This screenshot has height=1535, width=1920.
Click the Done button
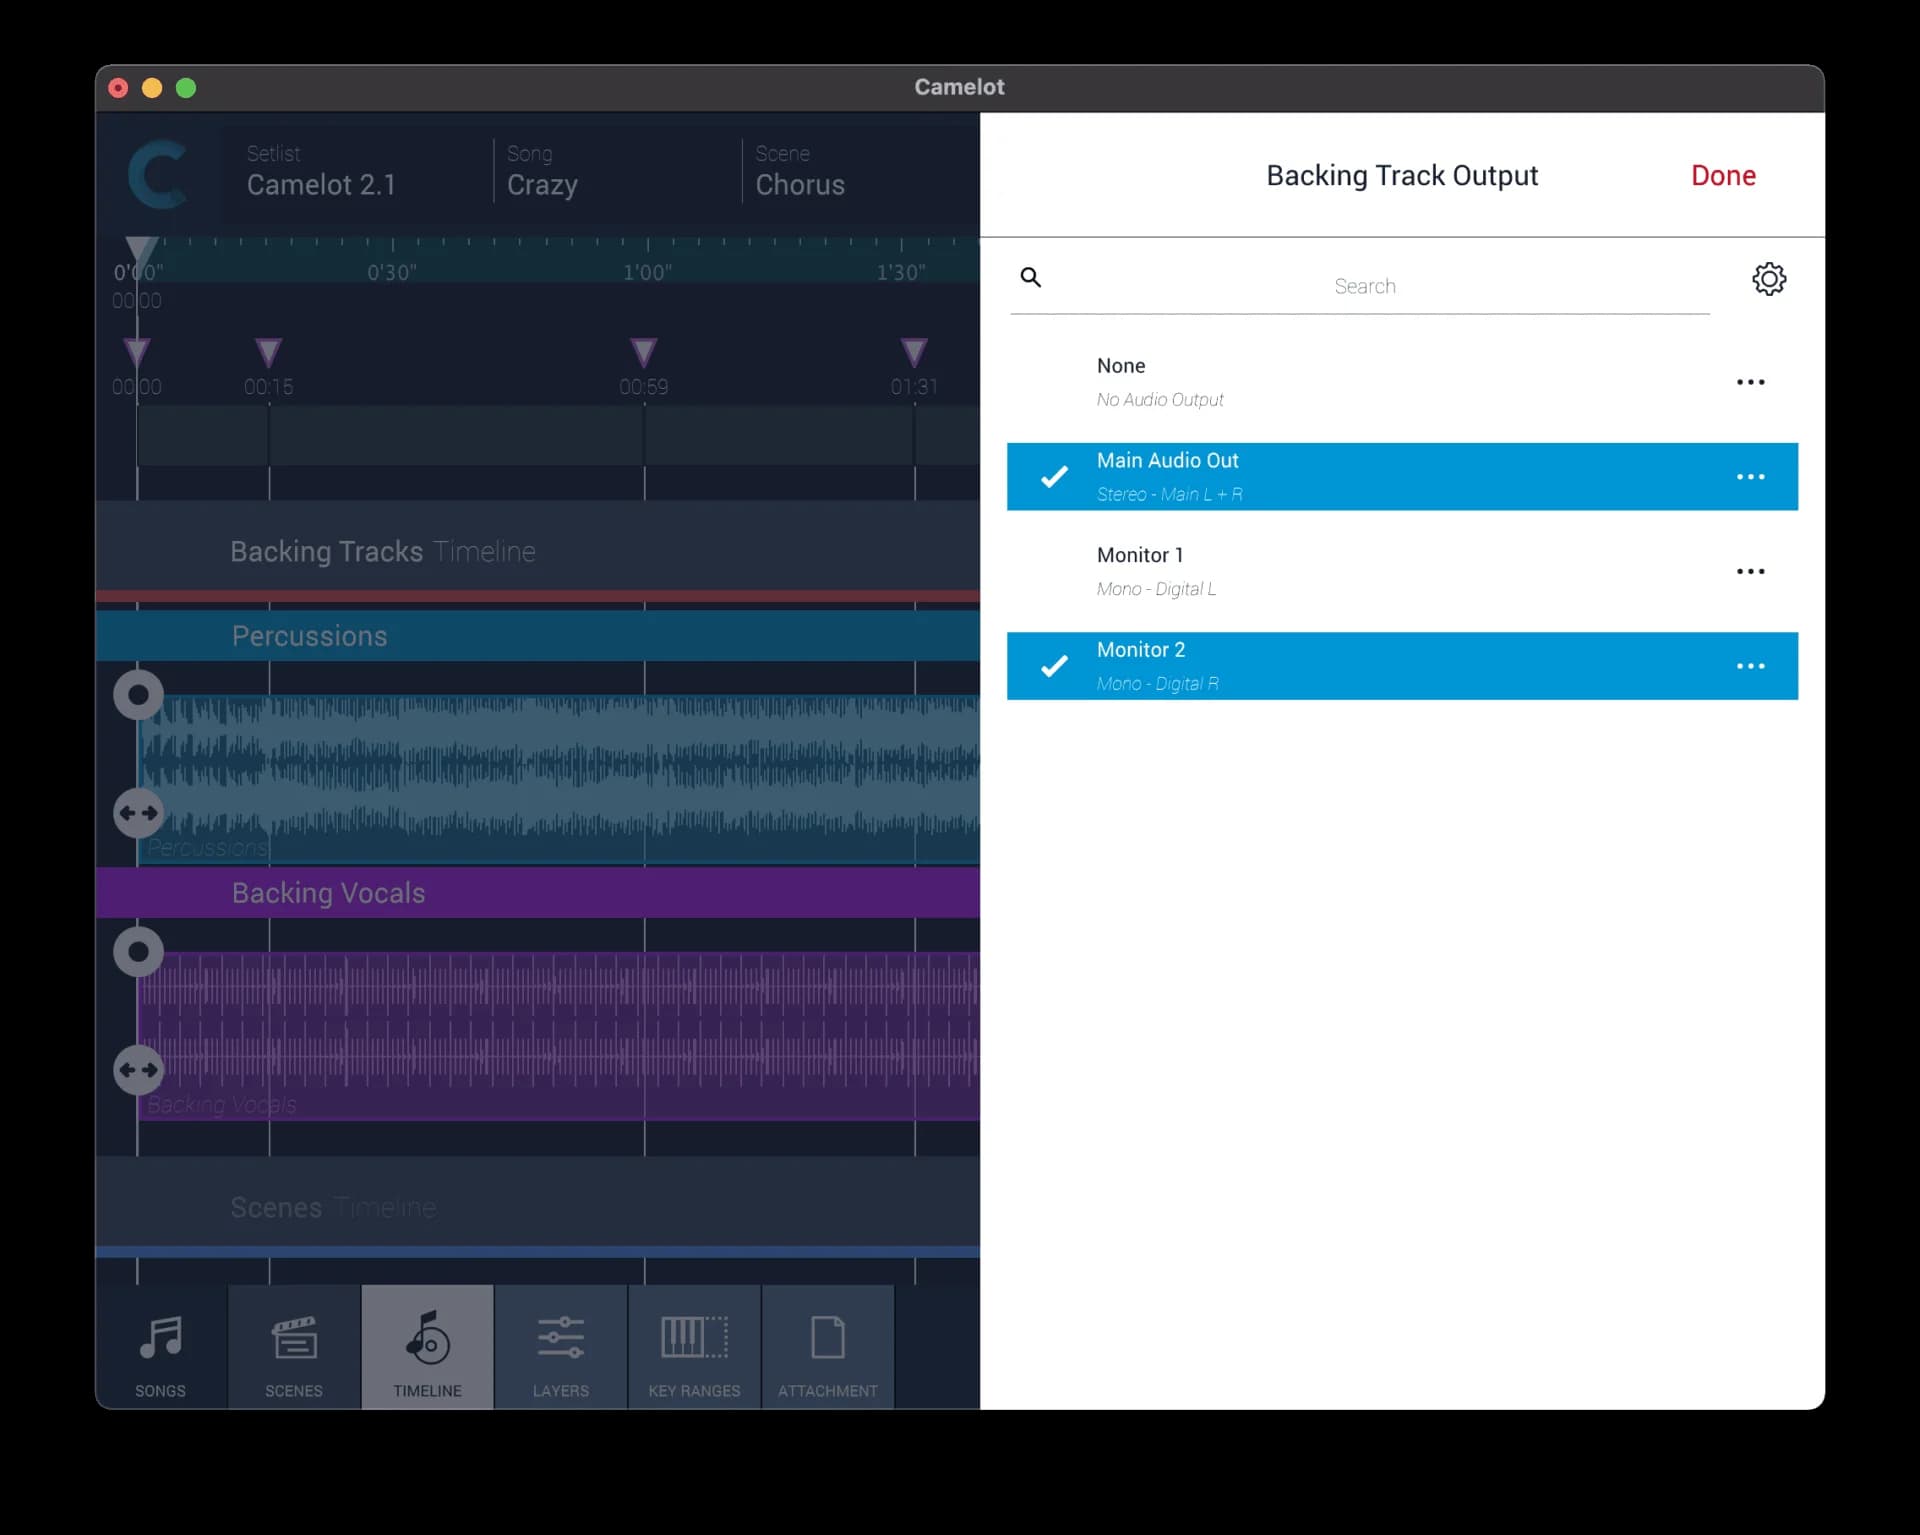1723,175
